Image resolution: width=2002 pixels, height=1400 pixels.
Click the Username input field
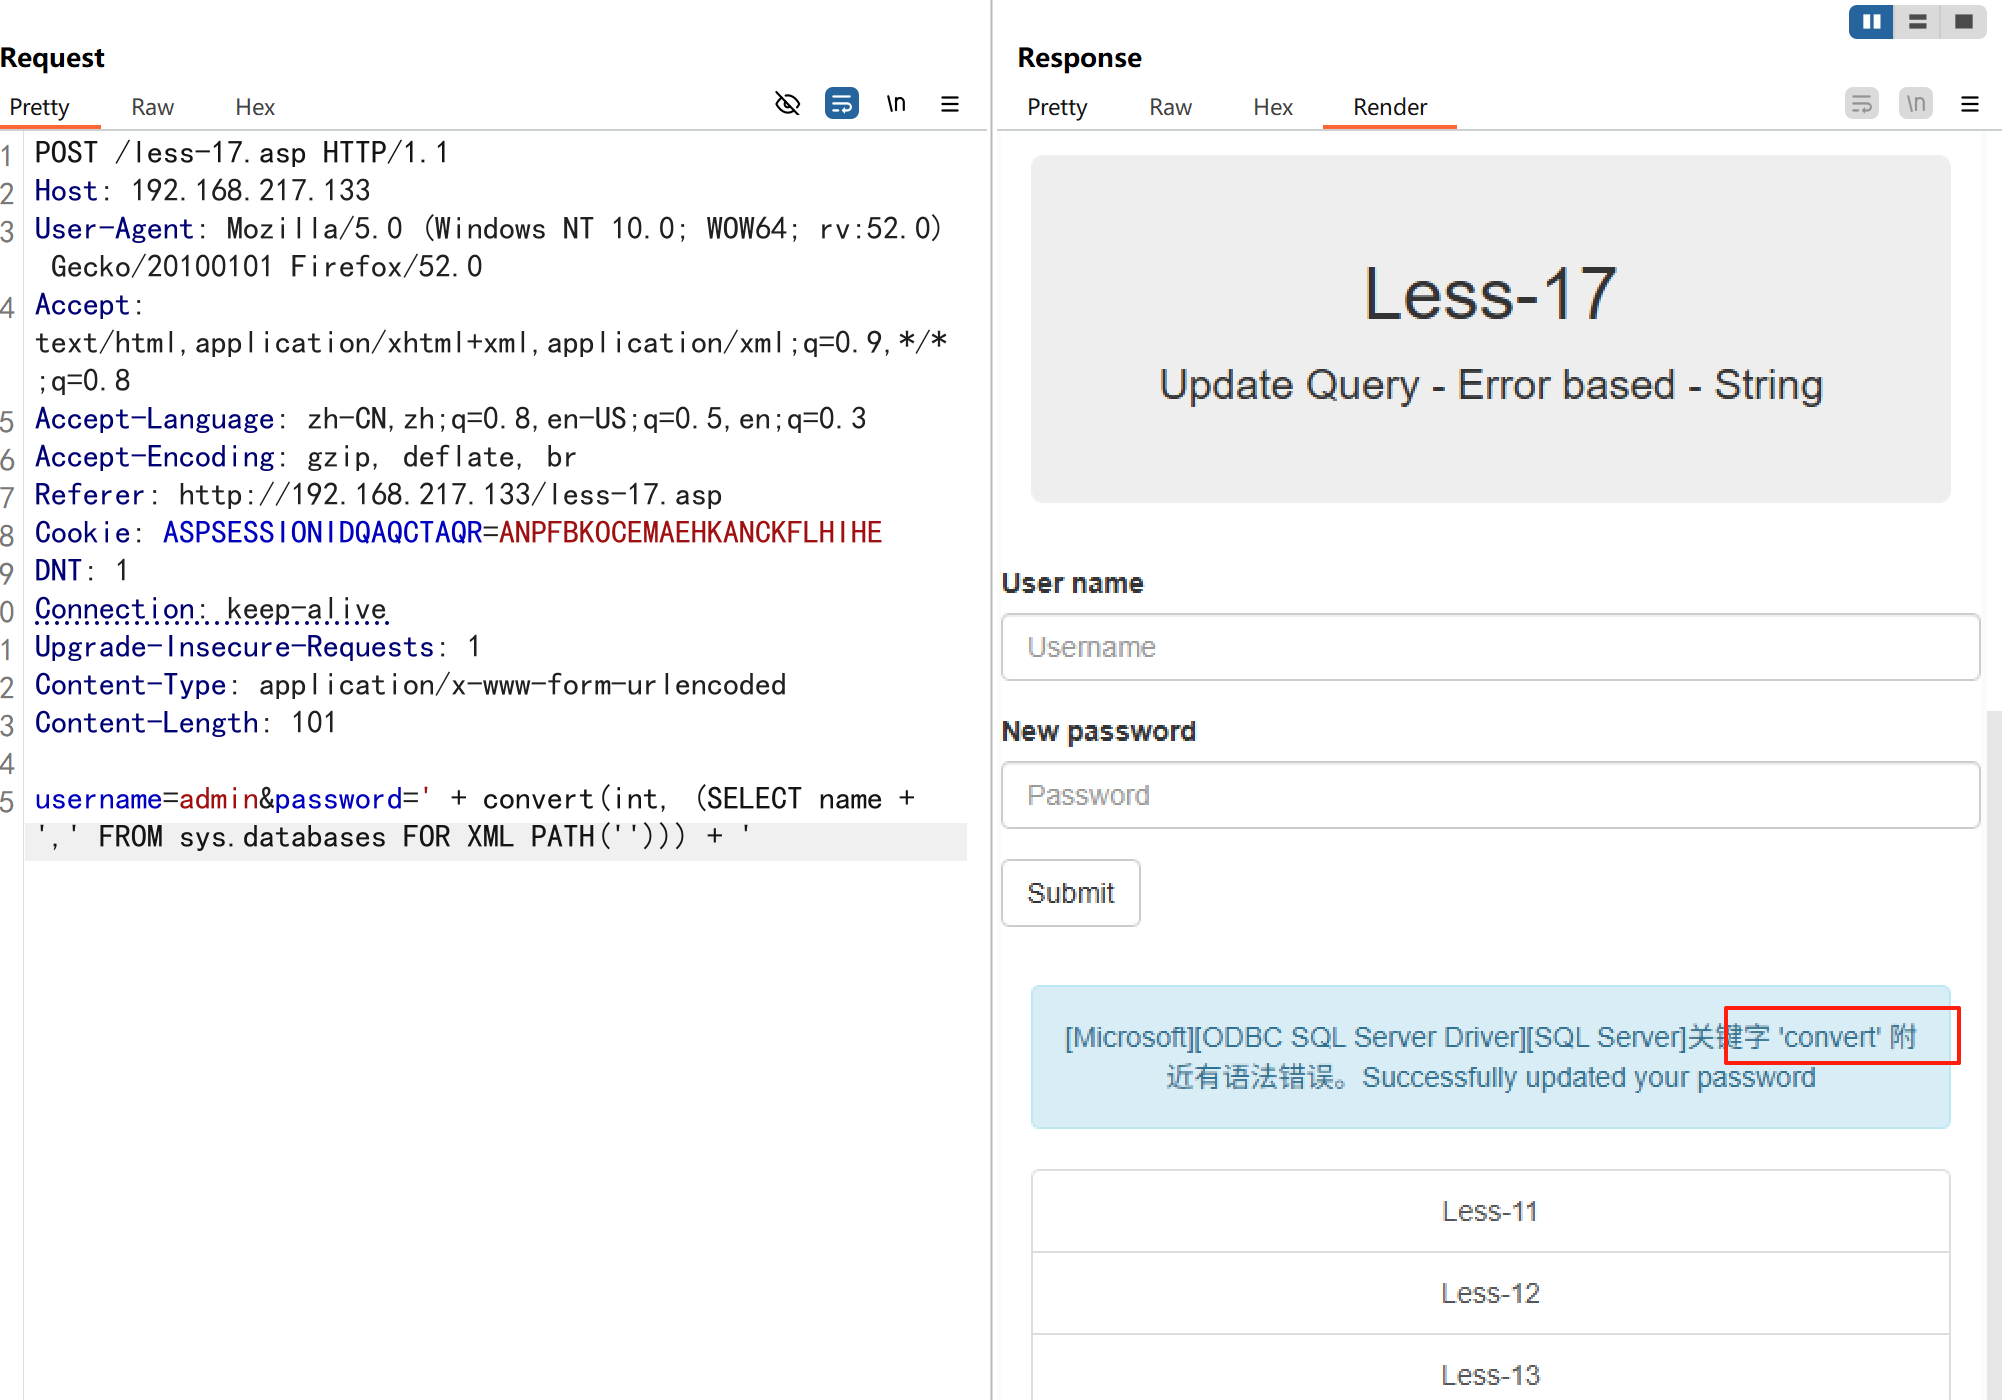coord(1489,647)
